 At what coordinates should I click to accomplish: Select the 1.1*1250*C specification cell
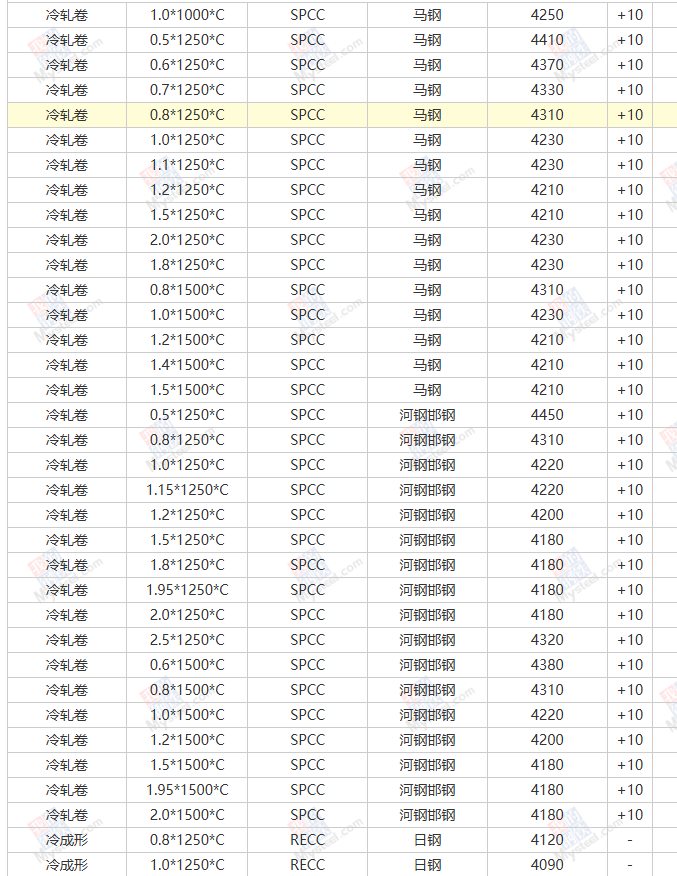pos(187,165)
